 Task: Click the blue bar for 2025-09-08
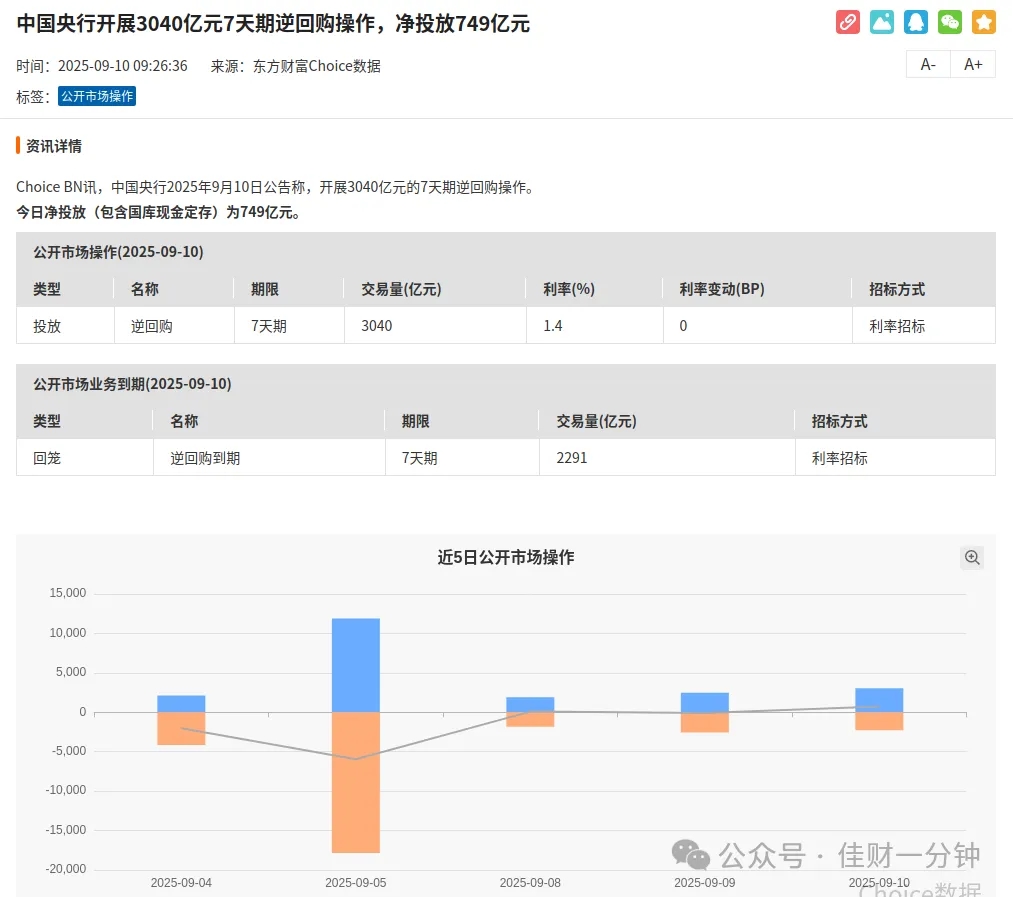[530, 704]
